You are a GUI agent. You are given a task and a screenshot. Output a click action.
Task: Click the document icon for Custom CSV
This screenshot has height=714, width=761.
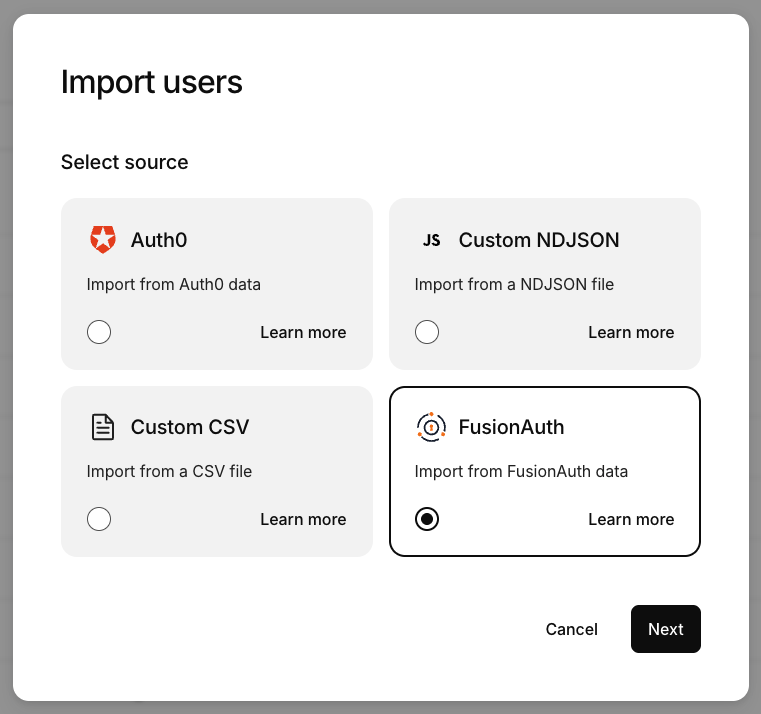point(103,427)
